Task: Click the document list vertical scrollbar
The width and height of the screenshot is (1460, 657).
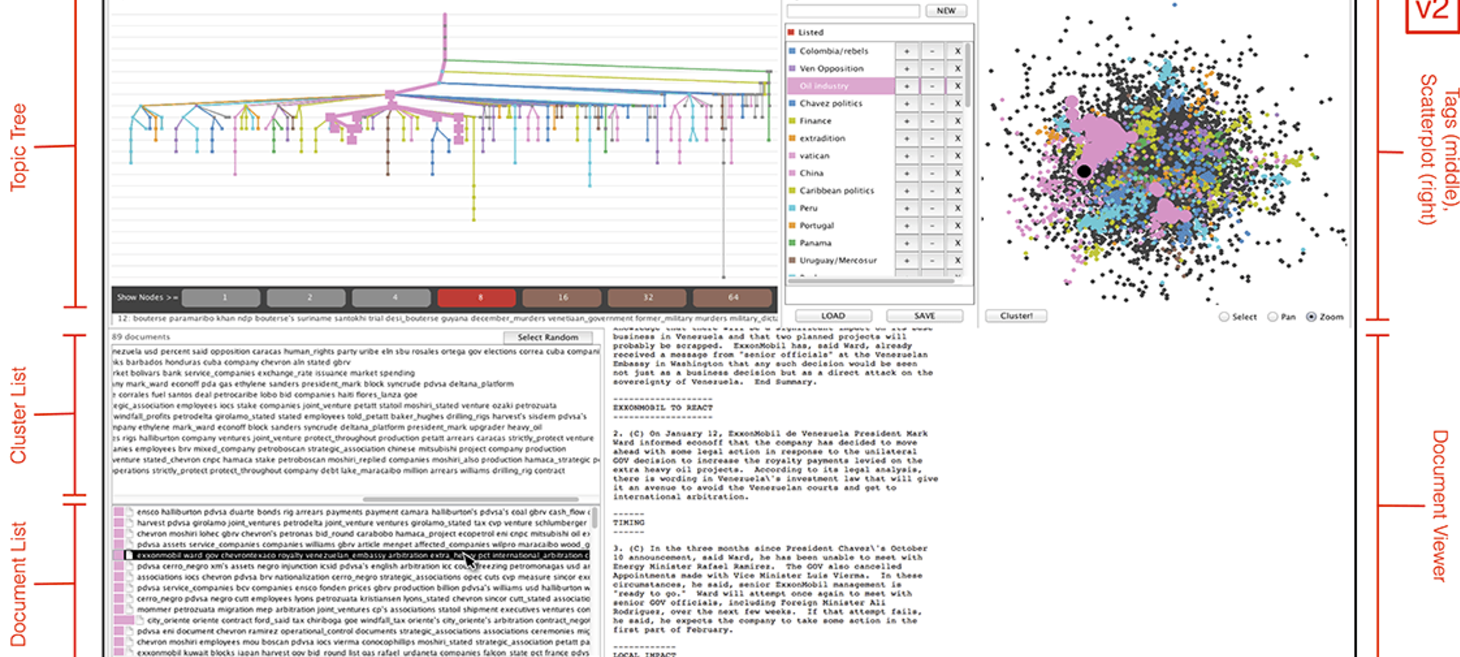Action: (595, 518)
